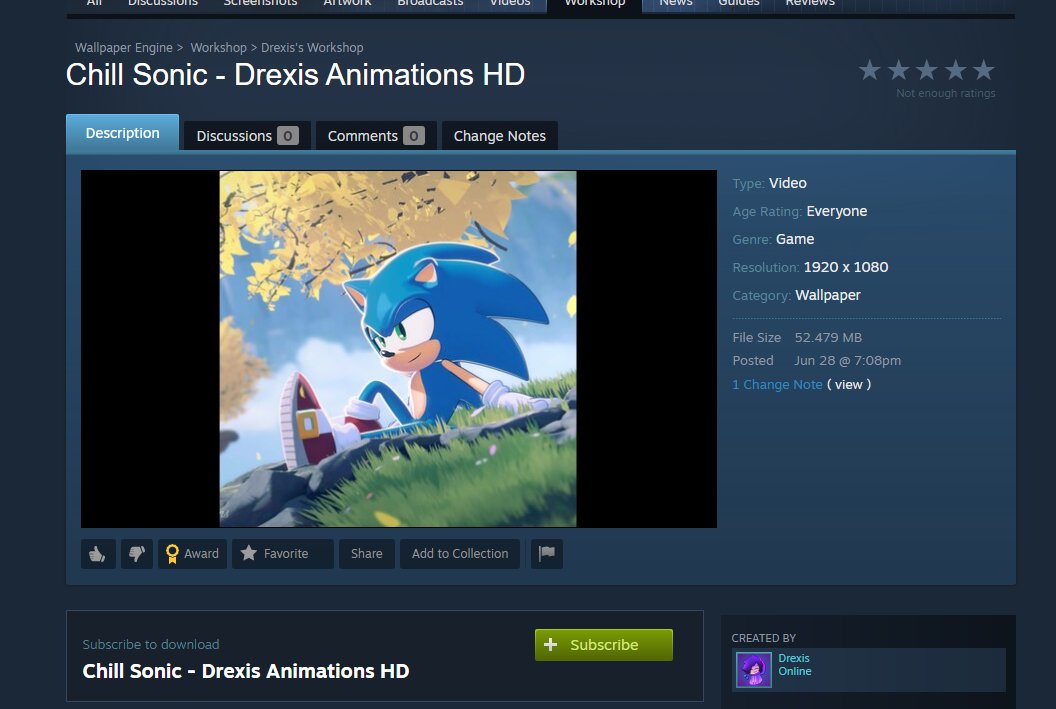Click the 'Chill Sonic - Drexis Animations HD' page title

pos(295,75)
